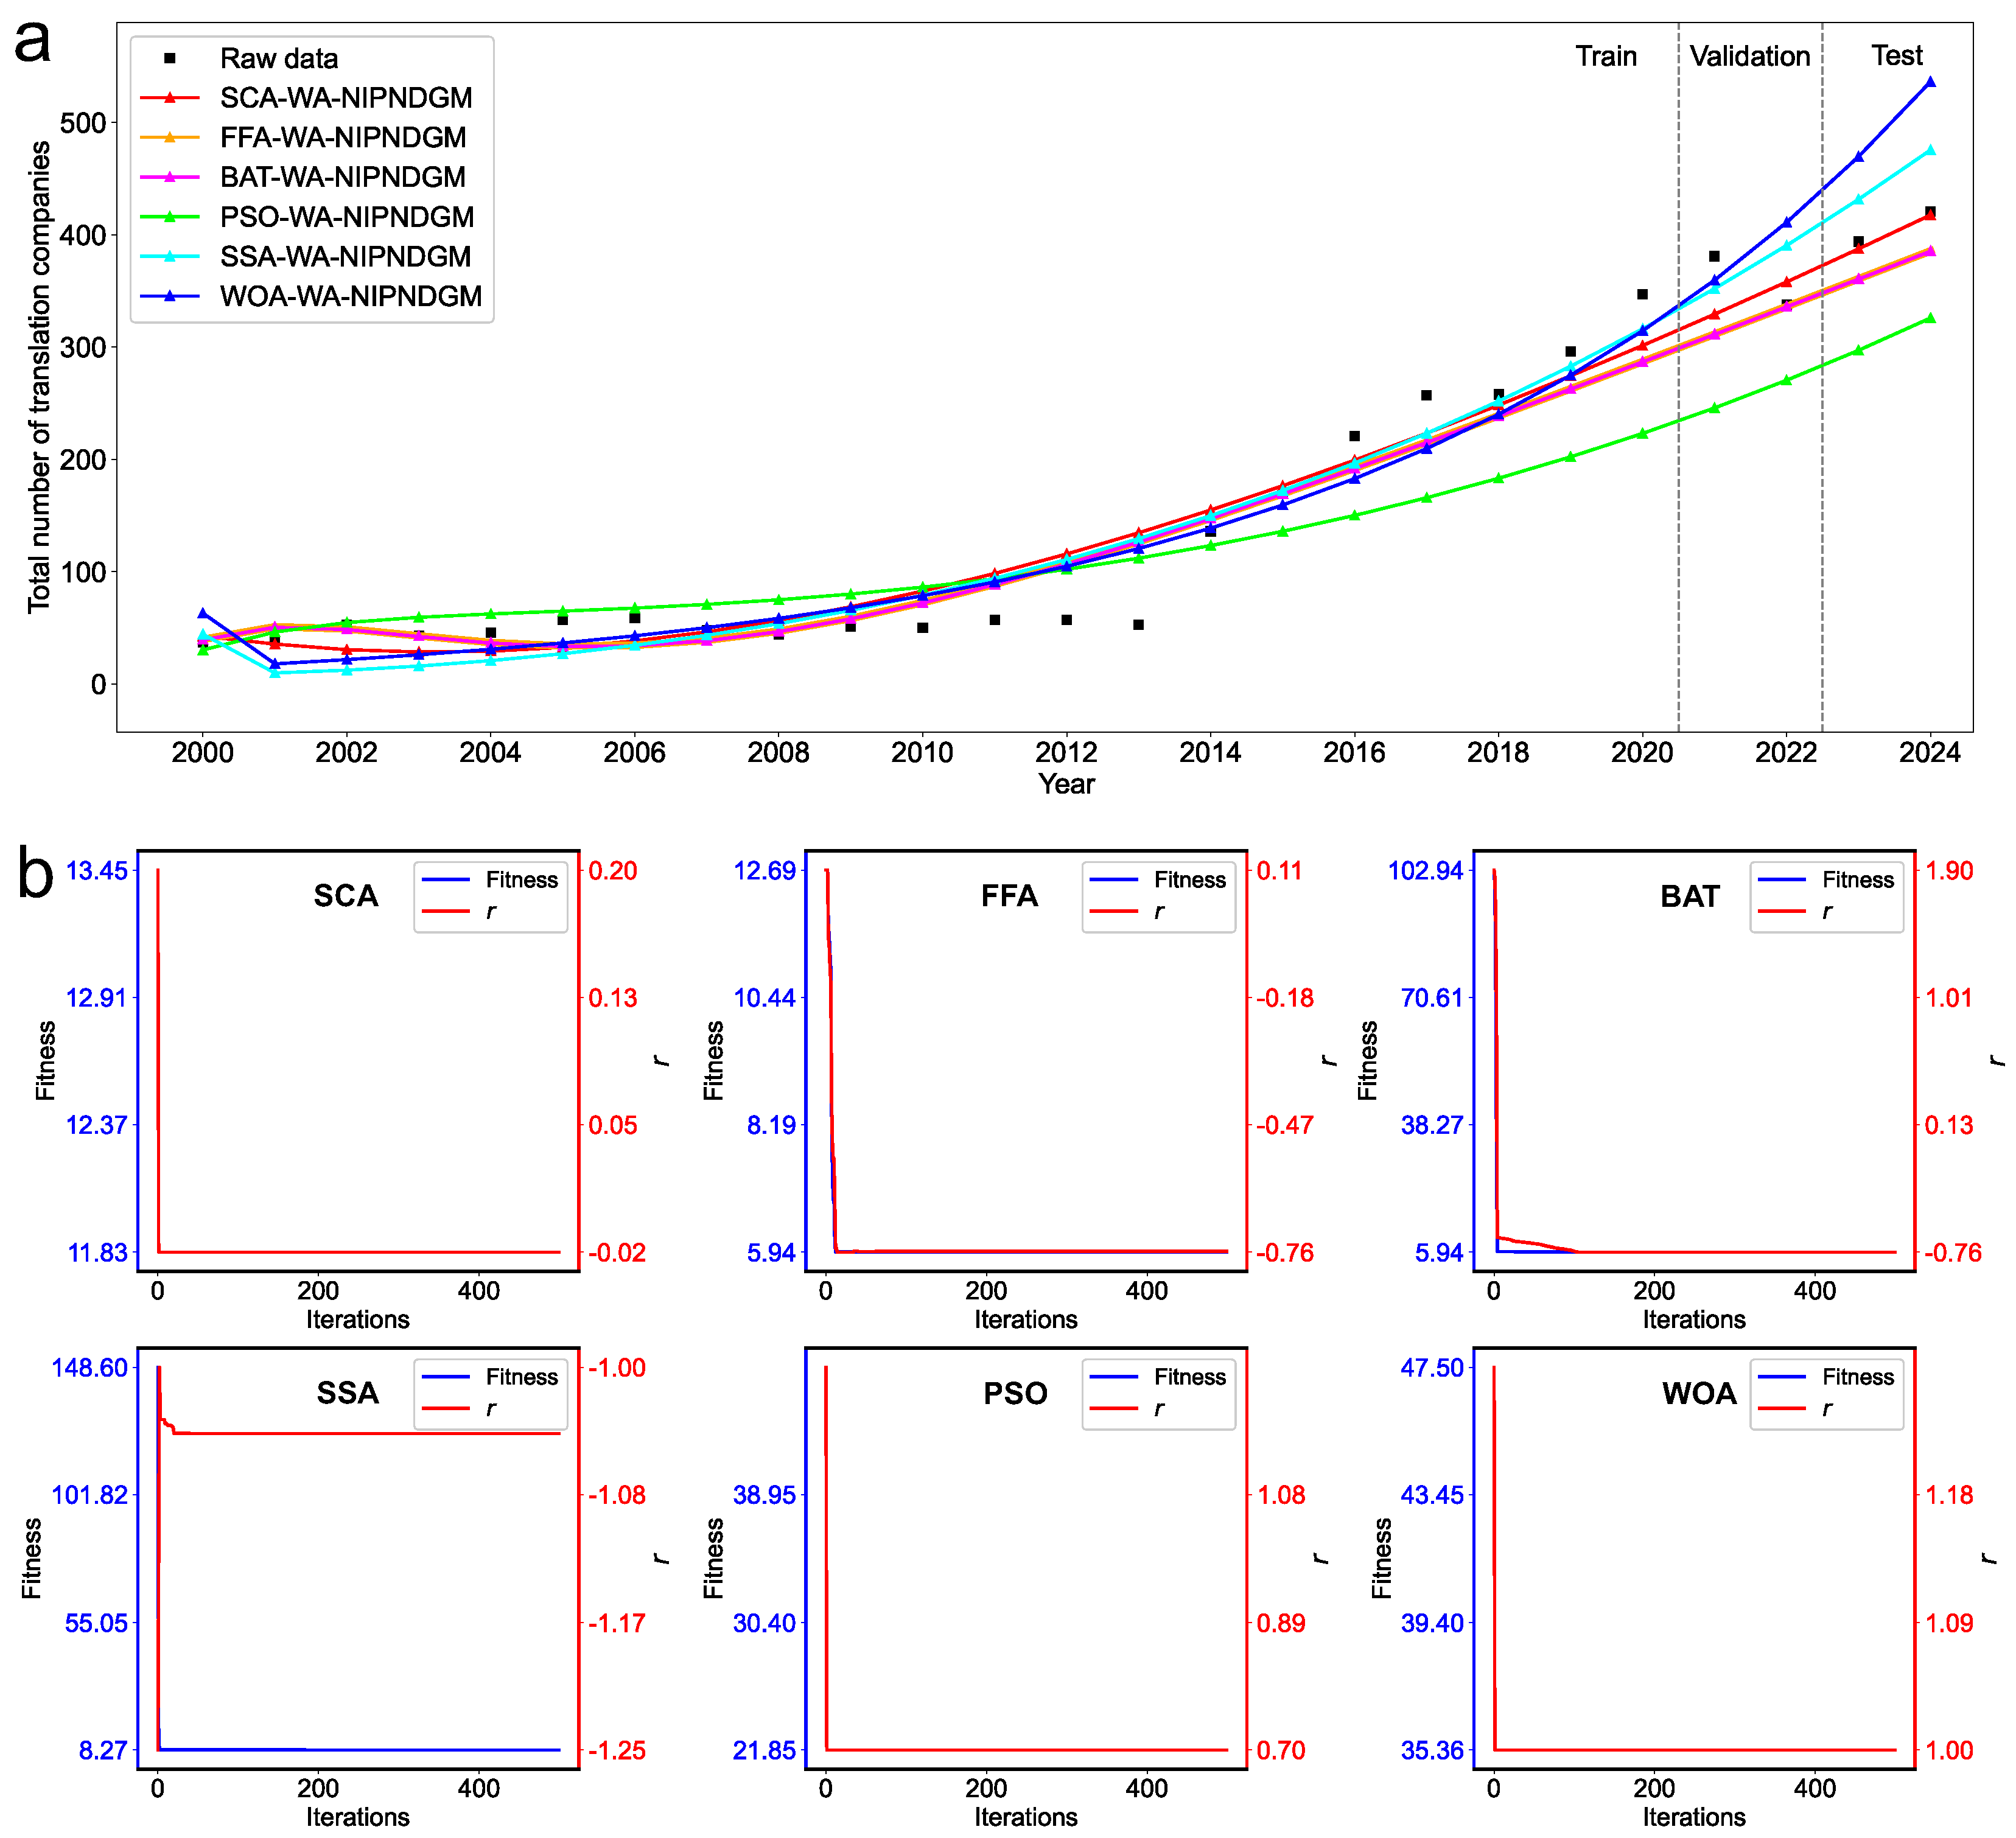This screenshot has height=1838, width=2016.
Task: Click the Validation region label
Action: coord(1750,56)
